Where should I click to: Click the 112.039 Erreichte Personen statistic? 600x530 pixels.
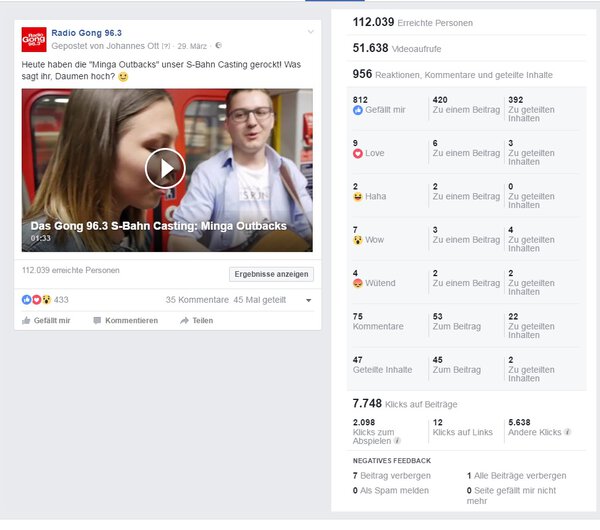point(412,23)
